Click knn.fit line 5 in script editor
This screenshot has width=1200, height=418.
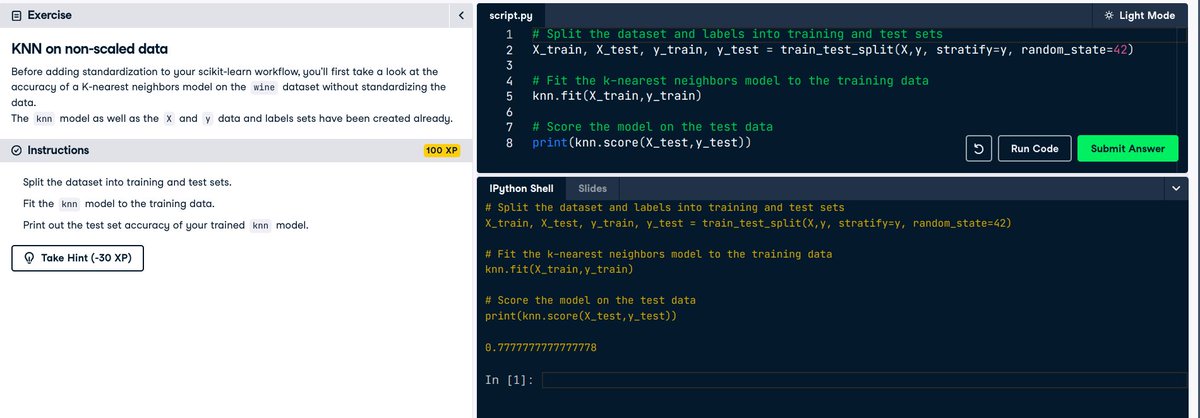(x=616, y=96)
